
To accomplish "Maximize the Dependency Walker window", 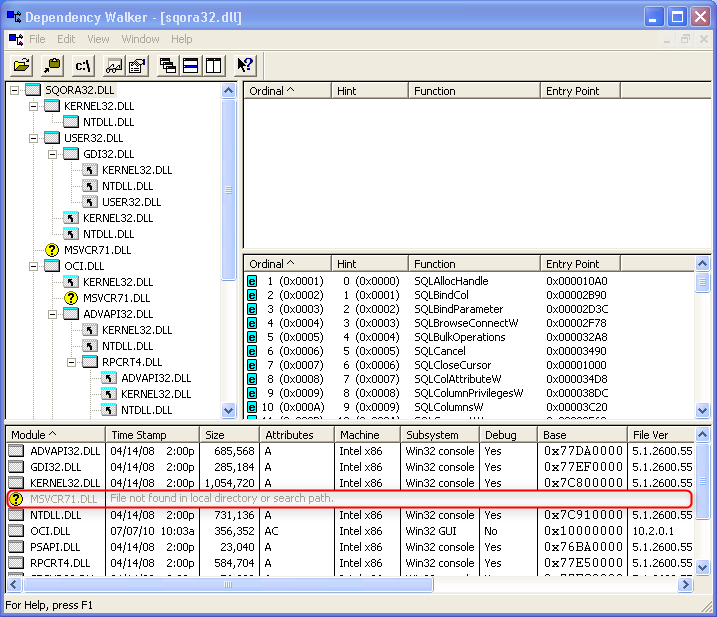I will tap(677, 17).
